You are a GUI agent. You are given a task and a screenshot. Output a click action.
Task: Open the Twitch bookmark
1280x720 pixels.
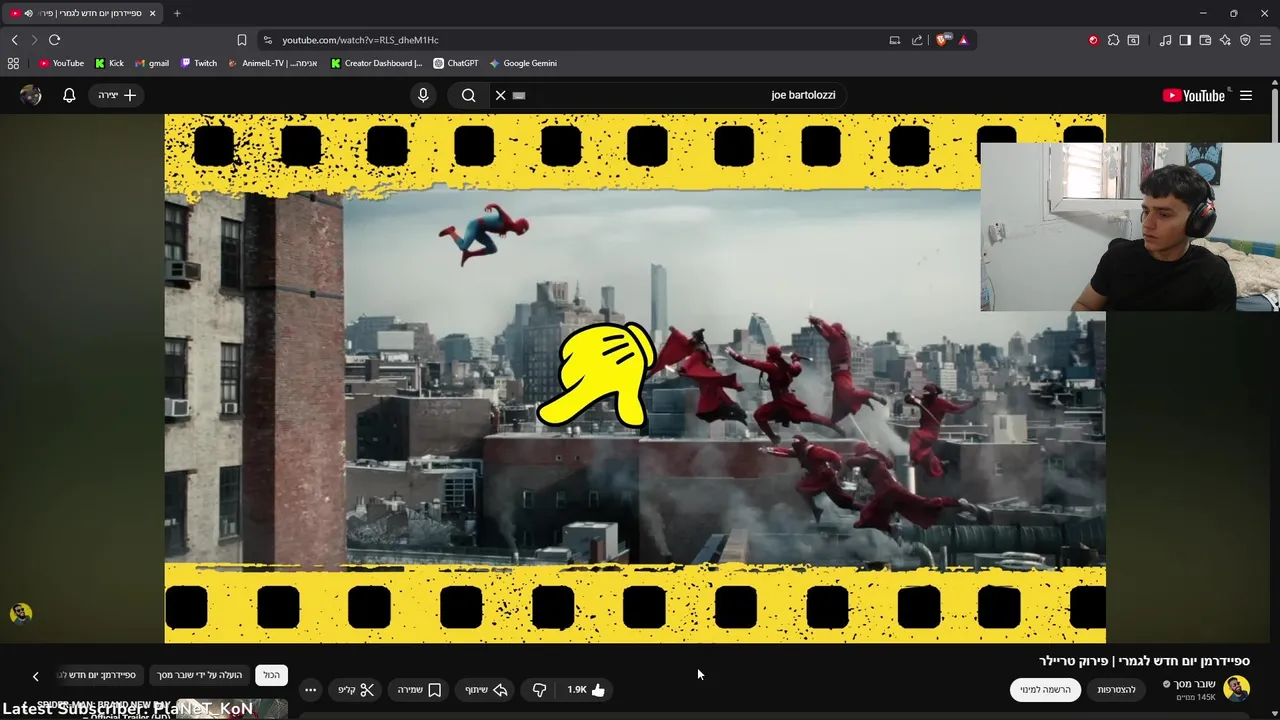click(199, 63)
